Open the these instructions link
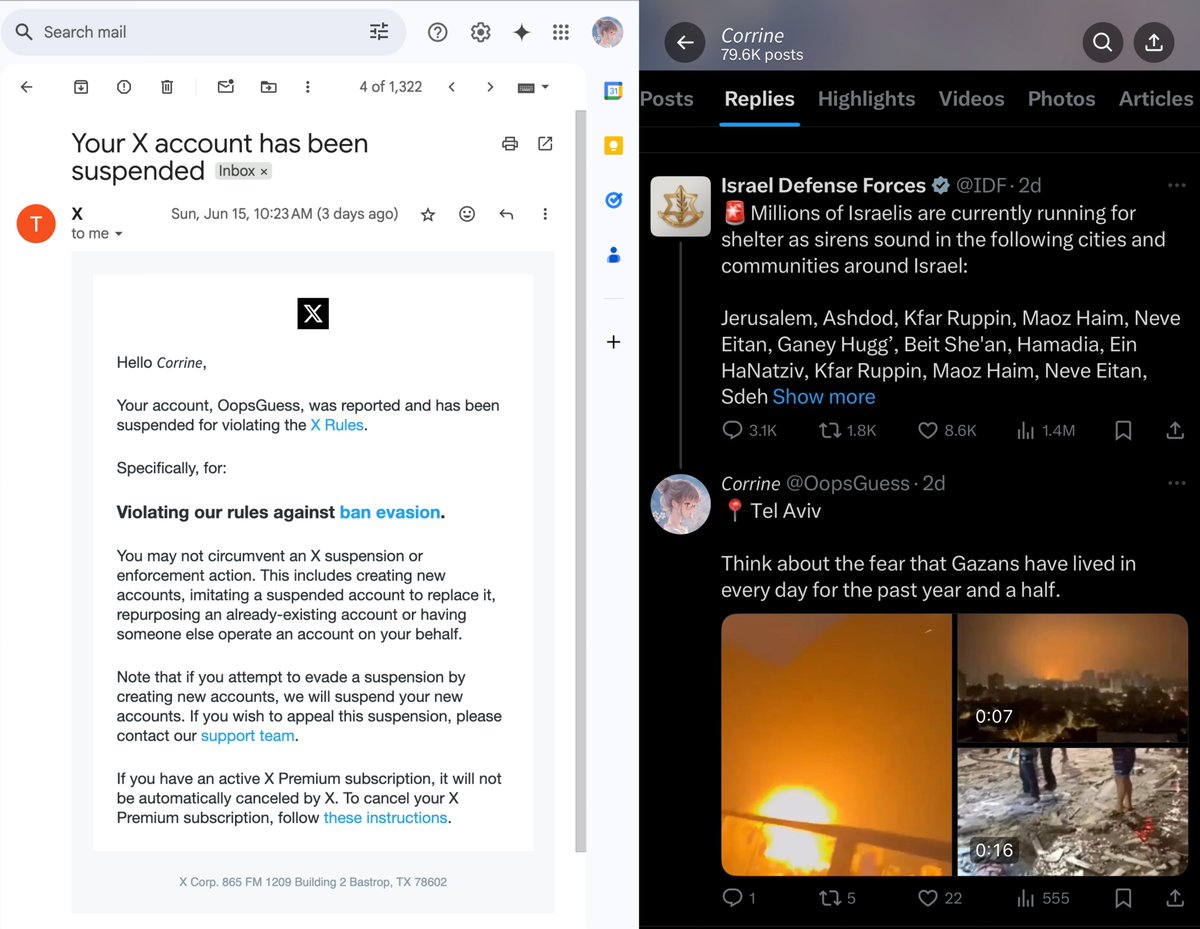1200x929 pixels. point(385,818)
